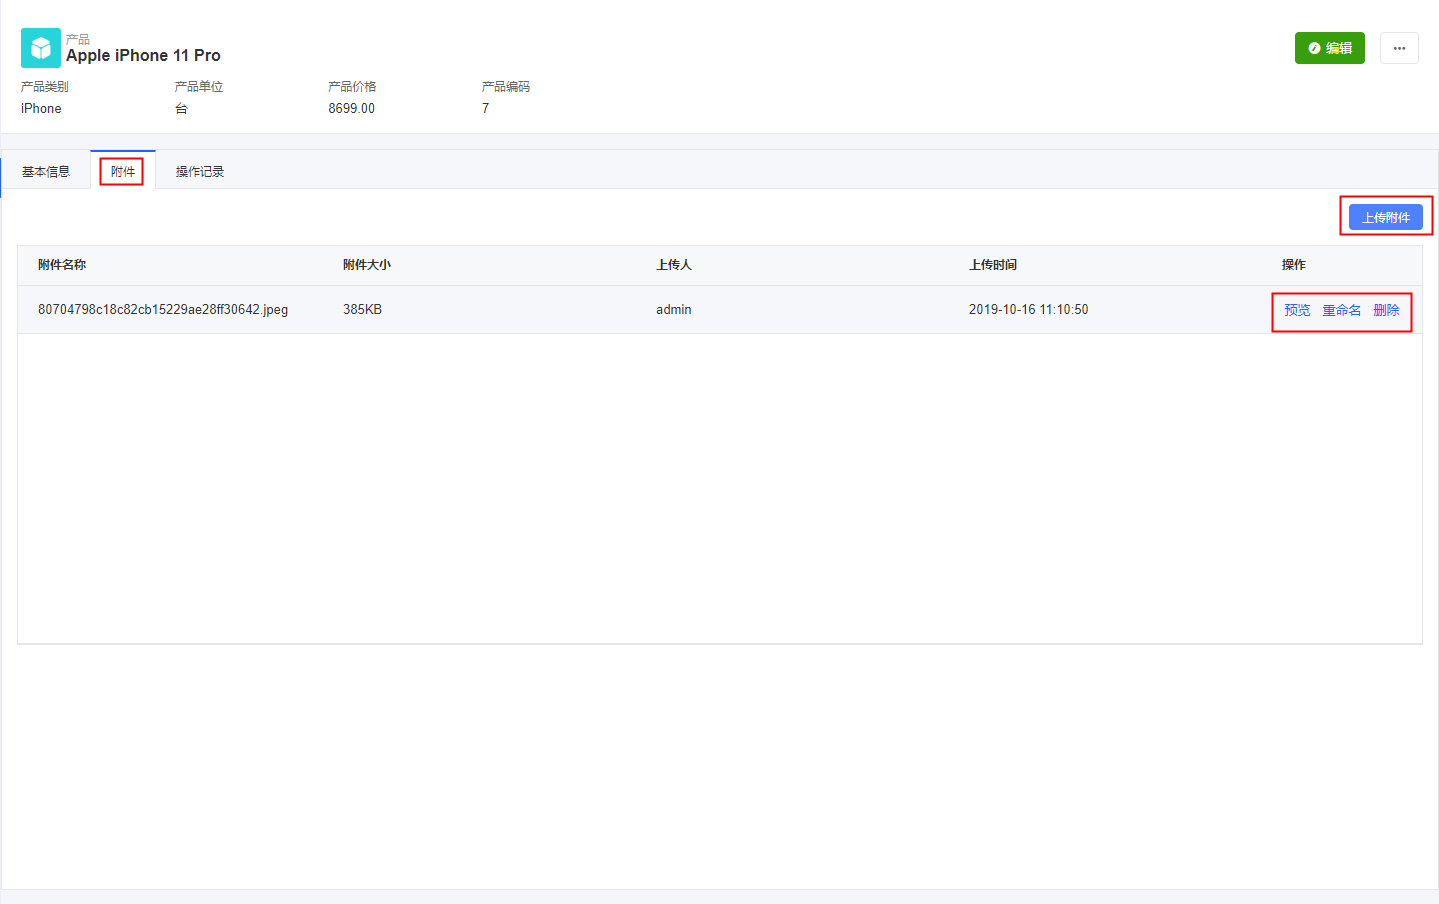The image size is (1439, 904).
Task: Click the teal product cube icon
Action: pos(40,48)
